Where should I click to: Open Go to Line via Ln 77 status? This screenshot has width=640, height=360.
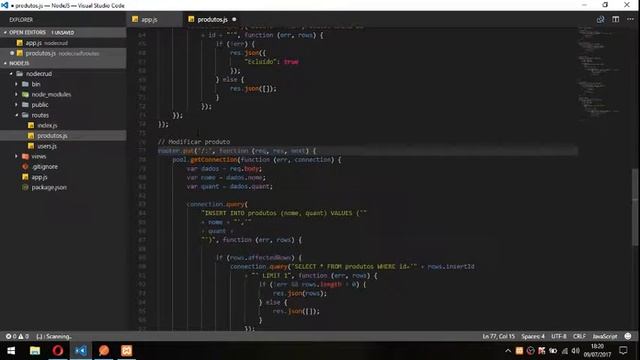498,336
